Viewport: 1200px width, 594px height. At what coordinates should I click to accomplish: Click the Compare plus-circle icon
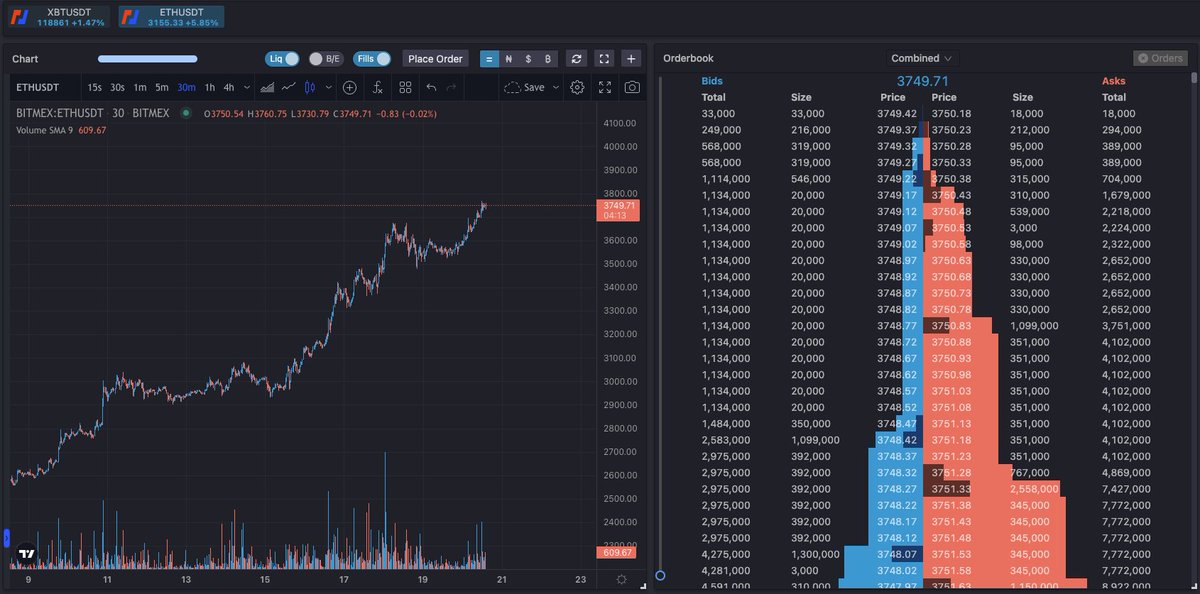pos(349,87)
